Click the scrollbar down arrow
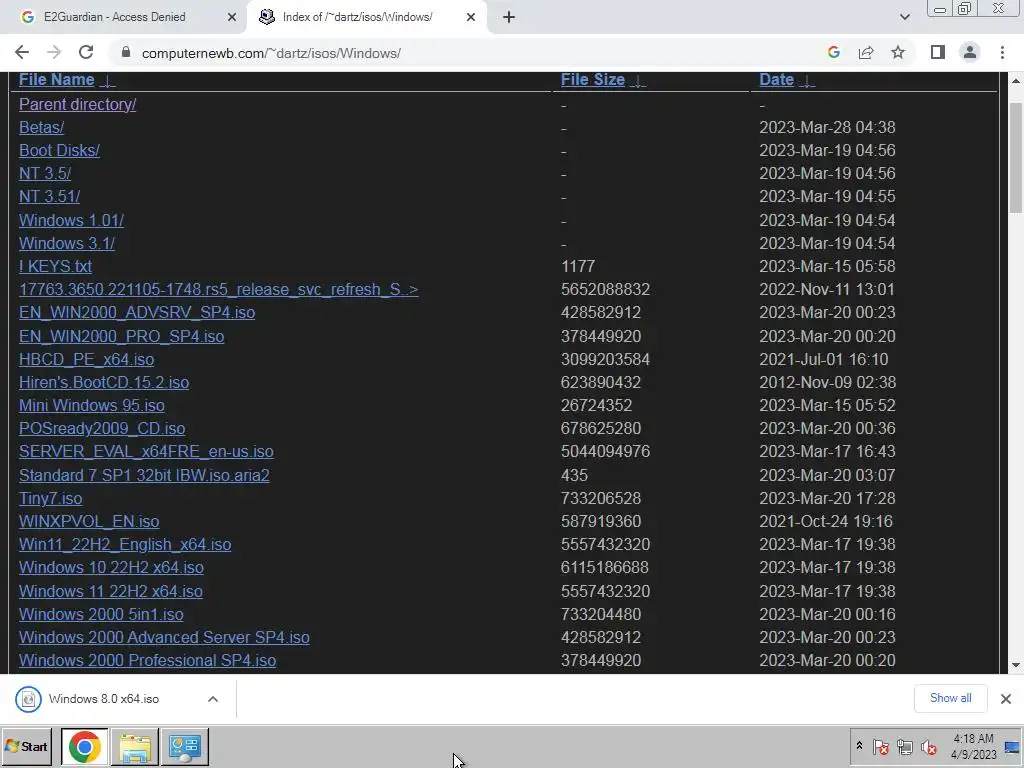The height and width of the screenshot is (768, 1024). [1016, 665]
